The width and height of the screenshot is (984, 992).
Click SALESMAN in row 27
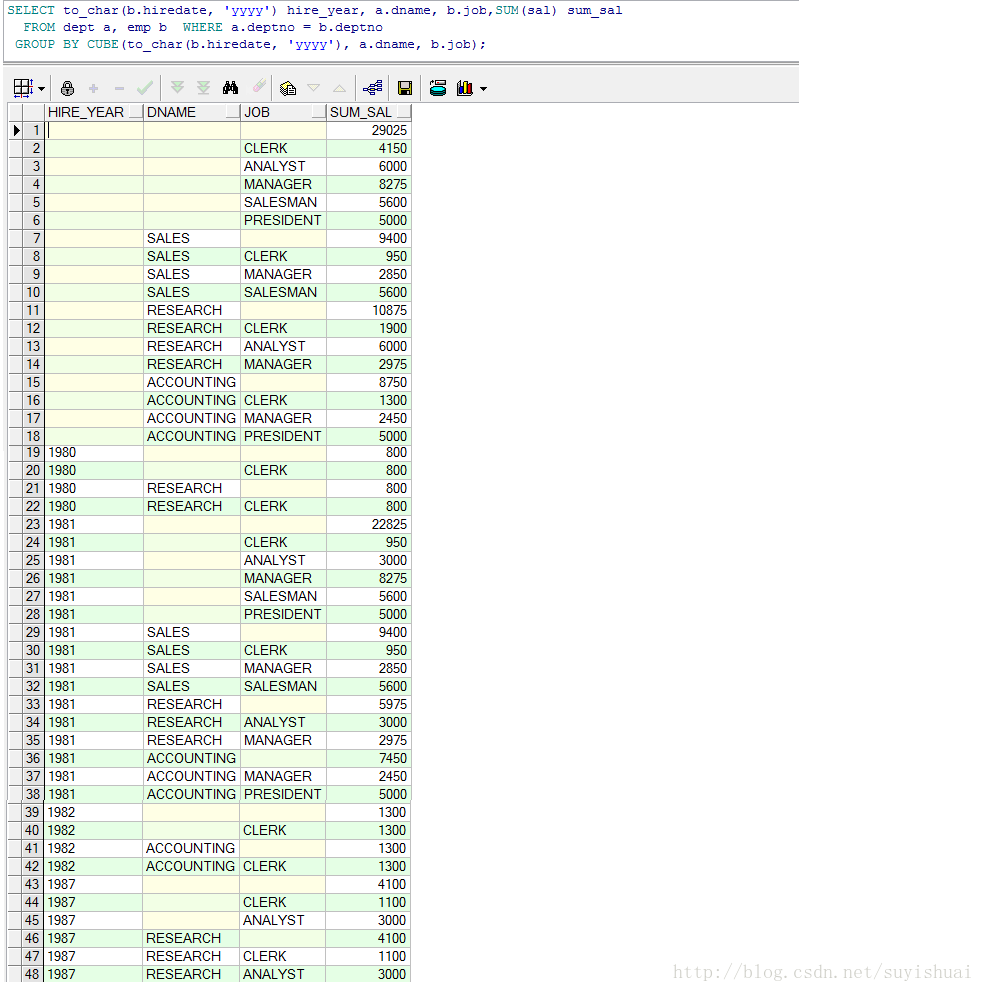pos(283,596)
